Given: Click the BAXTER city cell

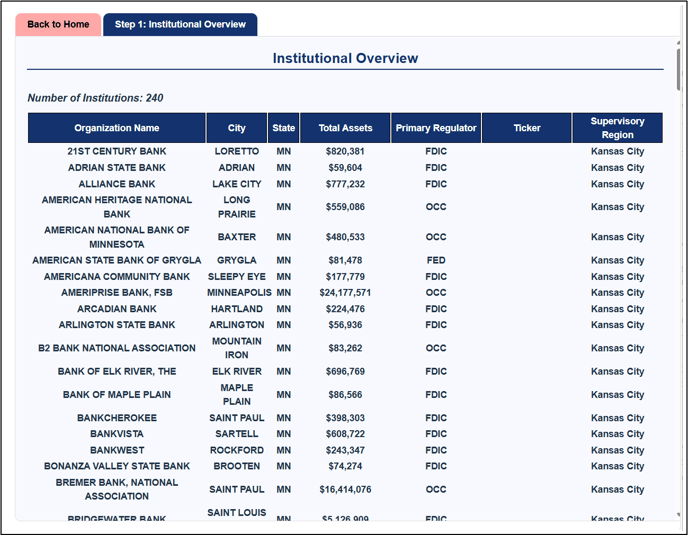Looking at the screenshot, I should click(x=236, y=237).
